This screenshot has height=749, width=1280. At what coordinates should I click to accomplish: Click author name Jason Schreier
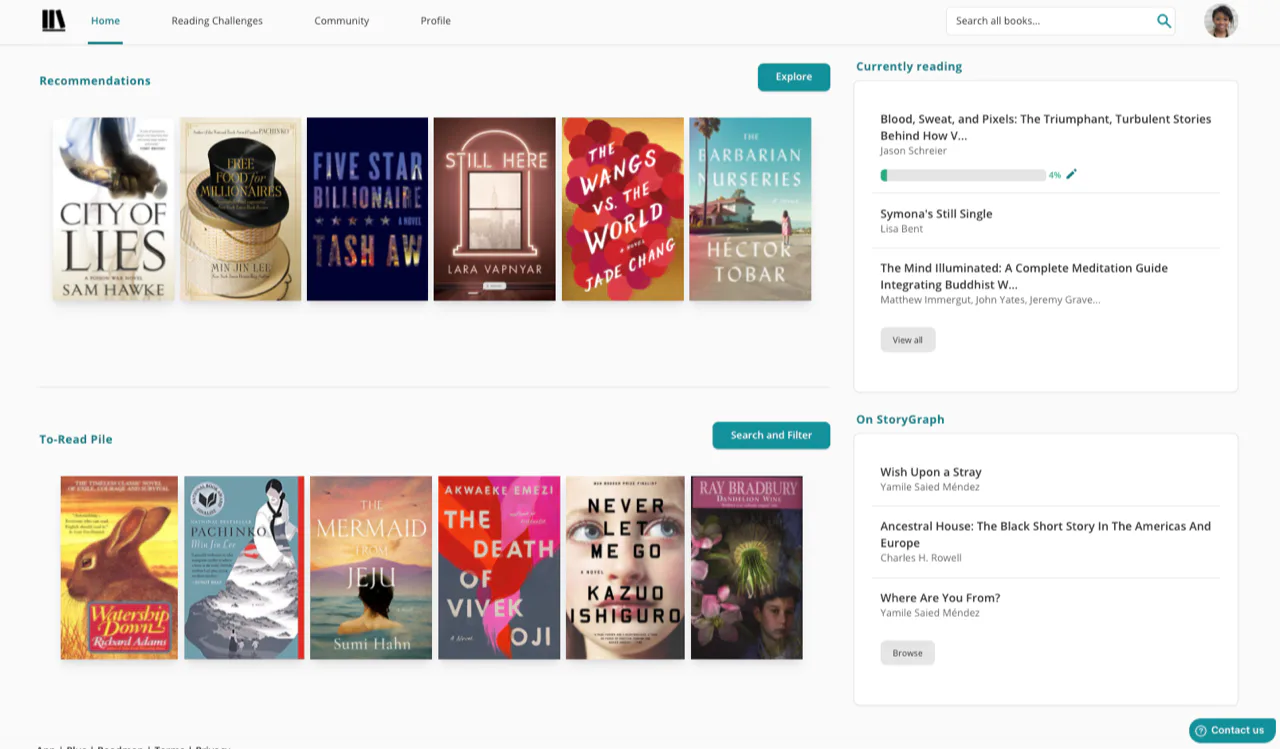[913, 151]
